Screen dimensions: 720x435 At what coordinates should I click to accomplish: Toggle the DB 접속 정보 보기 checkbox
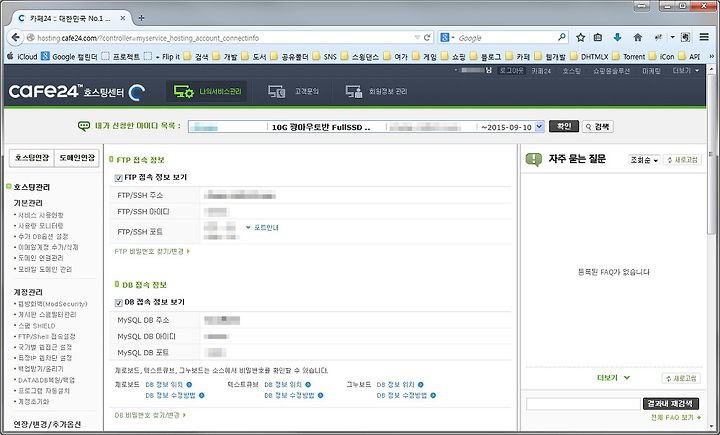point(118,303)
